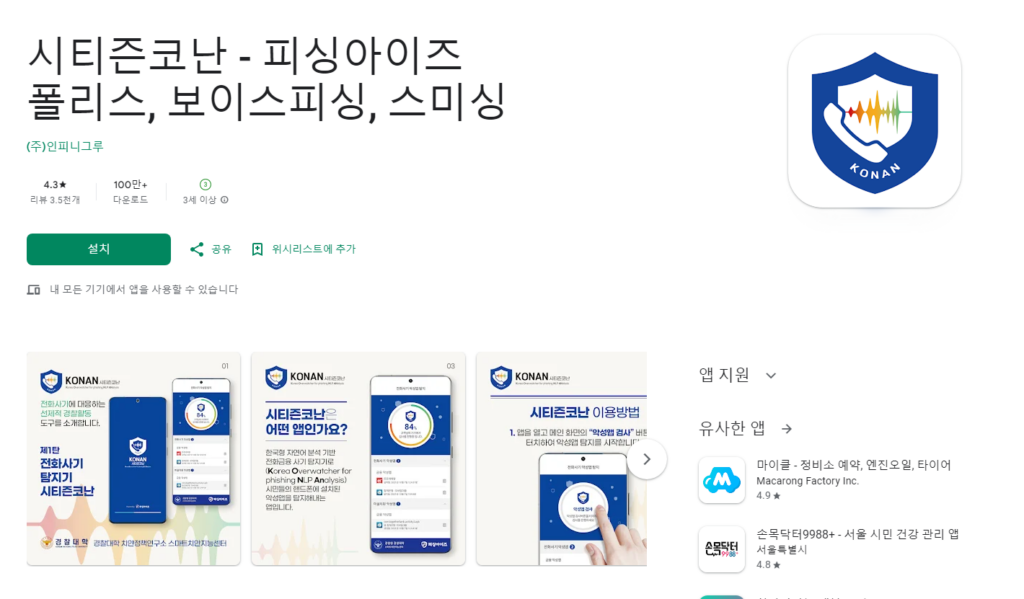Click the next screenshot arrow button
Screen dimensions: 1024x599
tap(647, 459)
